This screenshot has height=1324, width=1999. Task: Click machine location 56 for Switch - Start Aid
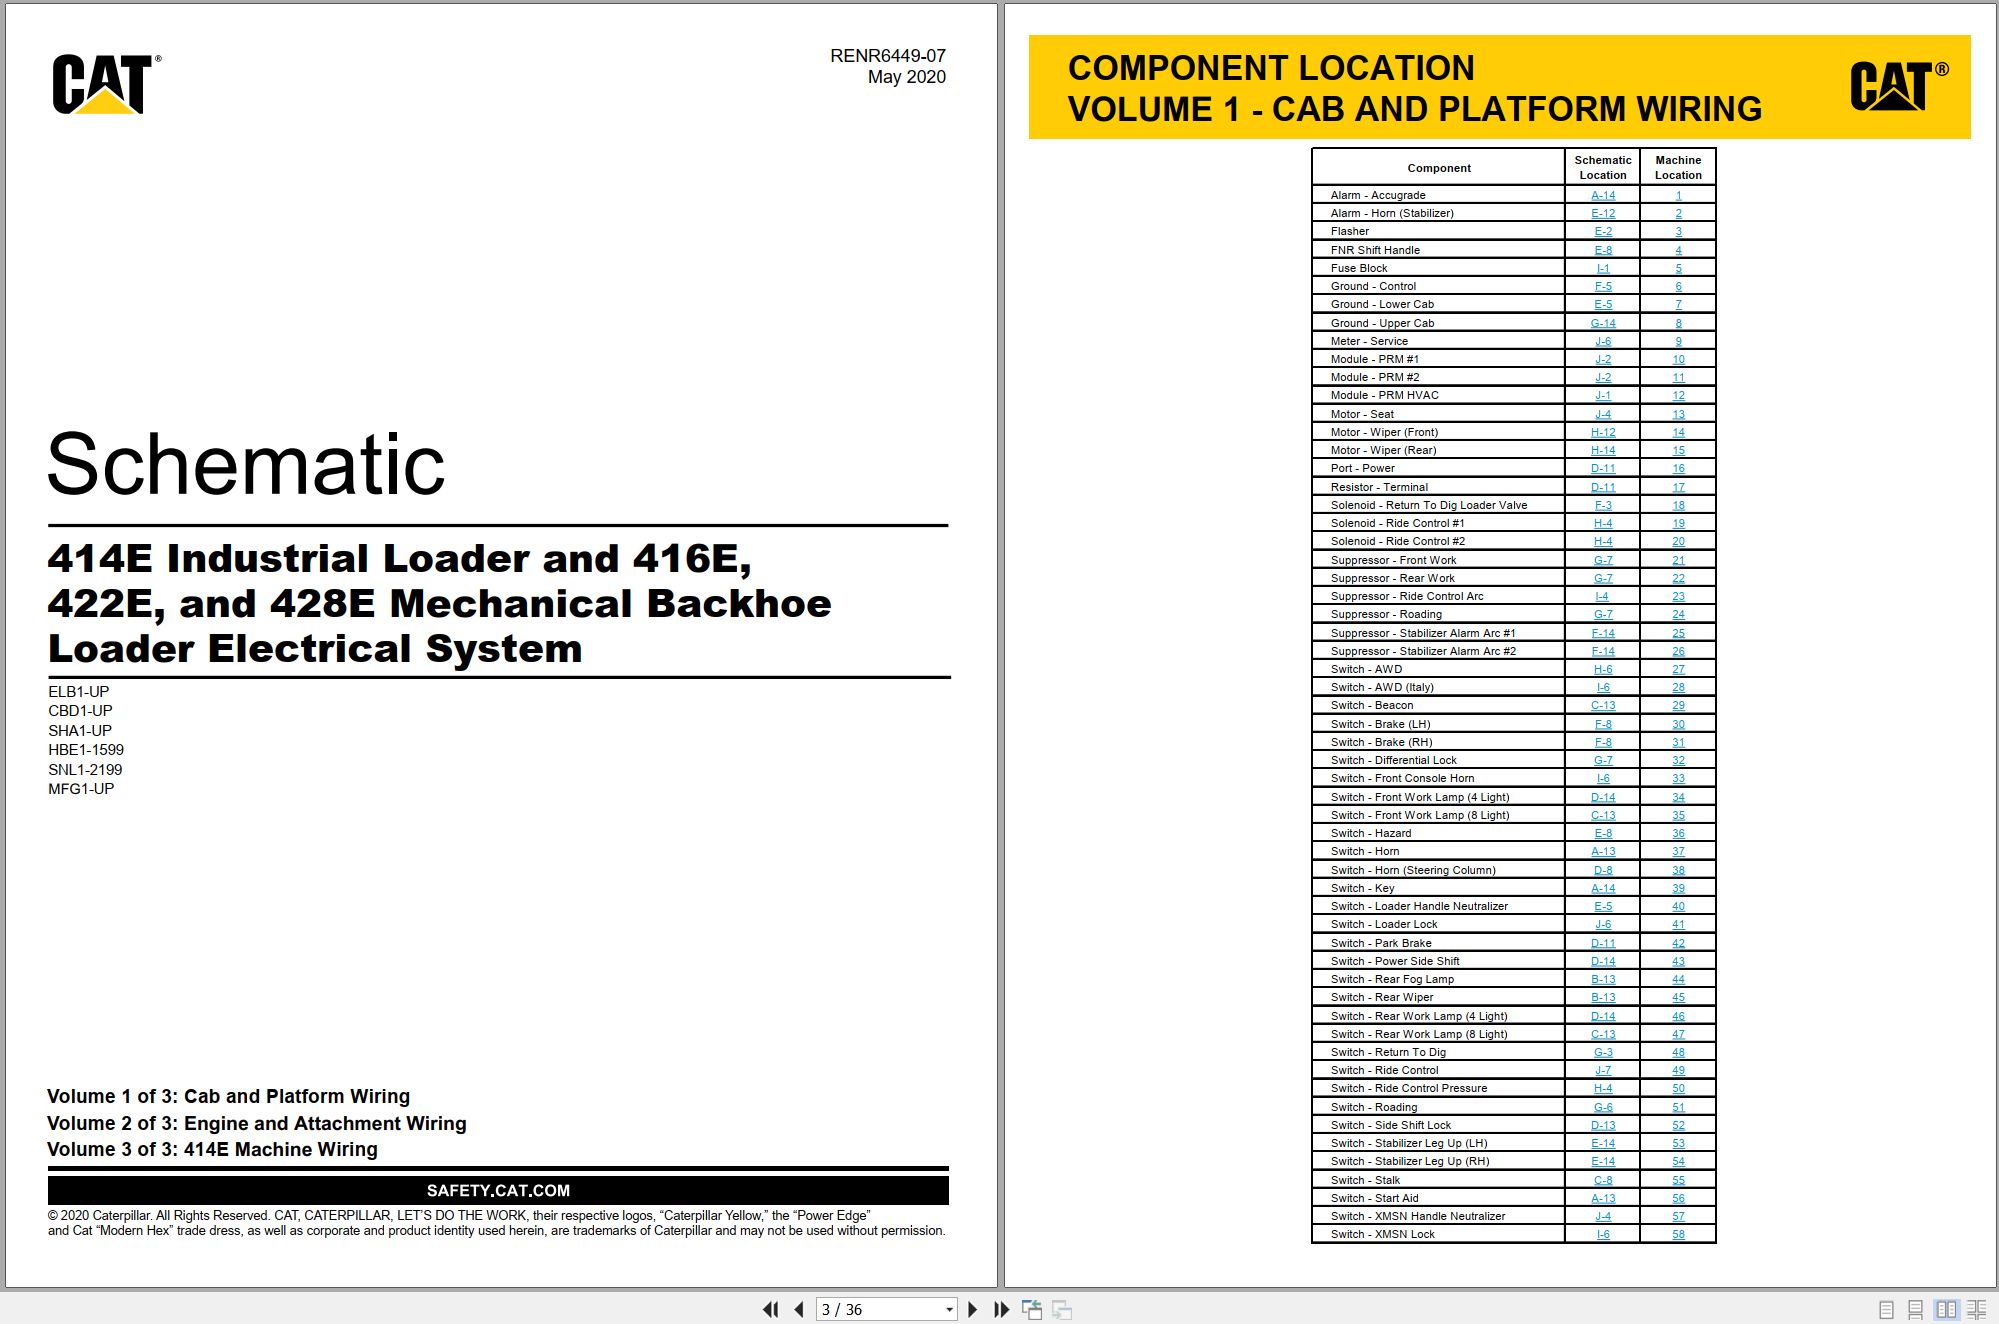(1678, 1198)
